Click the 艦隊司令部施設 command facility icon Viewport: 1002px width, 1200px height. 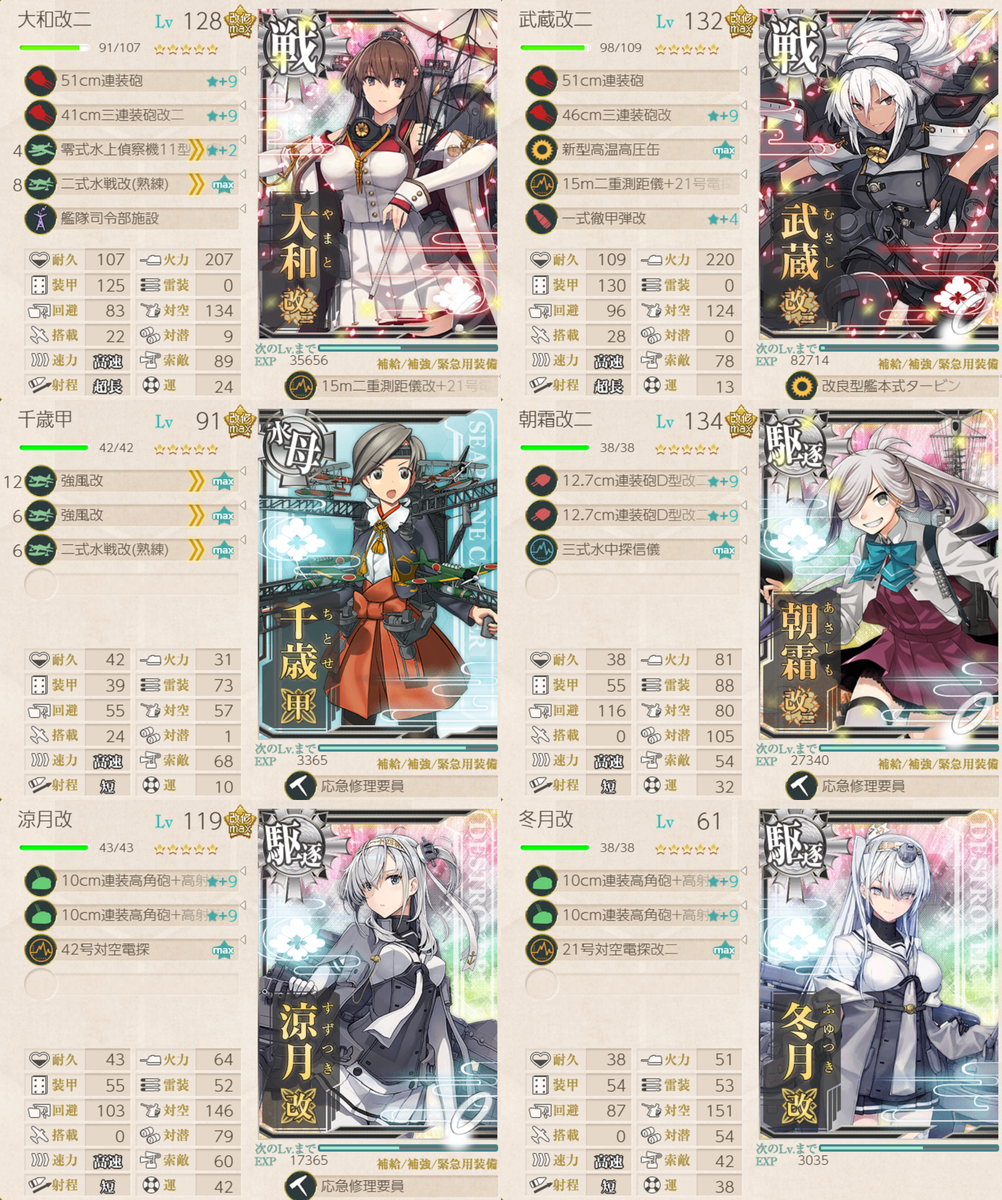[41, 218]
